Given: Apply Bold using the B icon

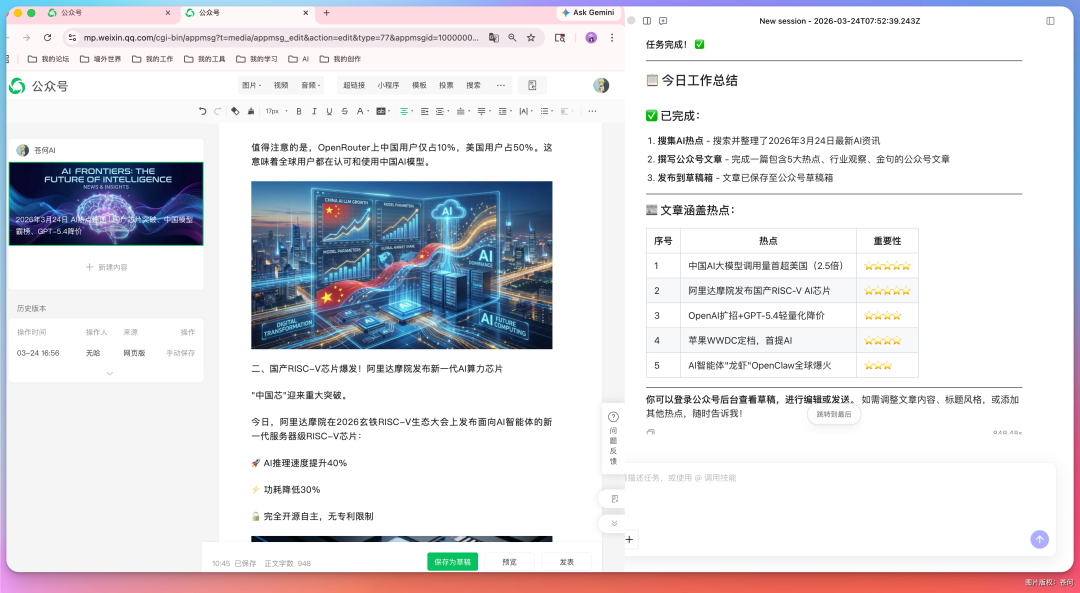Looking at the screenshot, I should pyautogui.click(x=299, y=112).
